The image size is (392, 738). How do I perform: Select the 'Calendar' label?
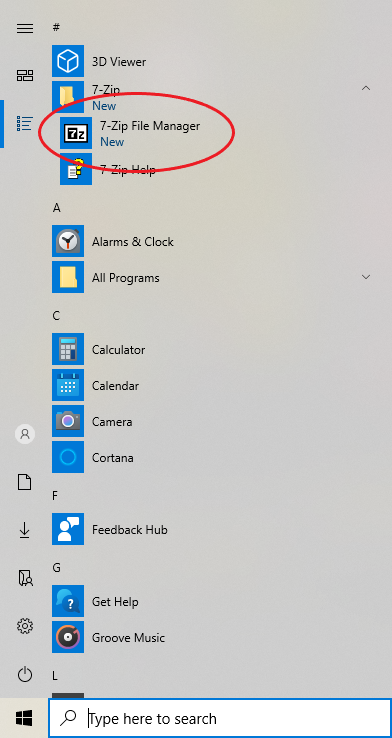click(x=115, y=385)
